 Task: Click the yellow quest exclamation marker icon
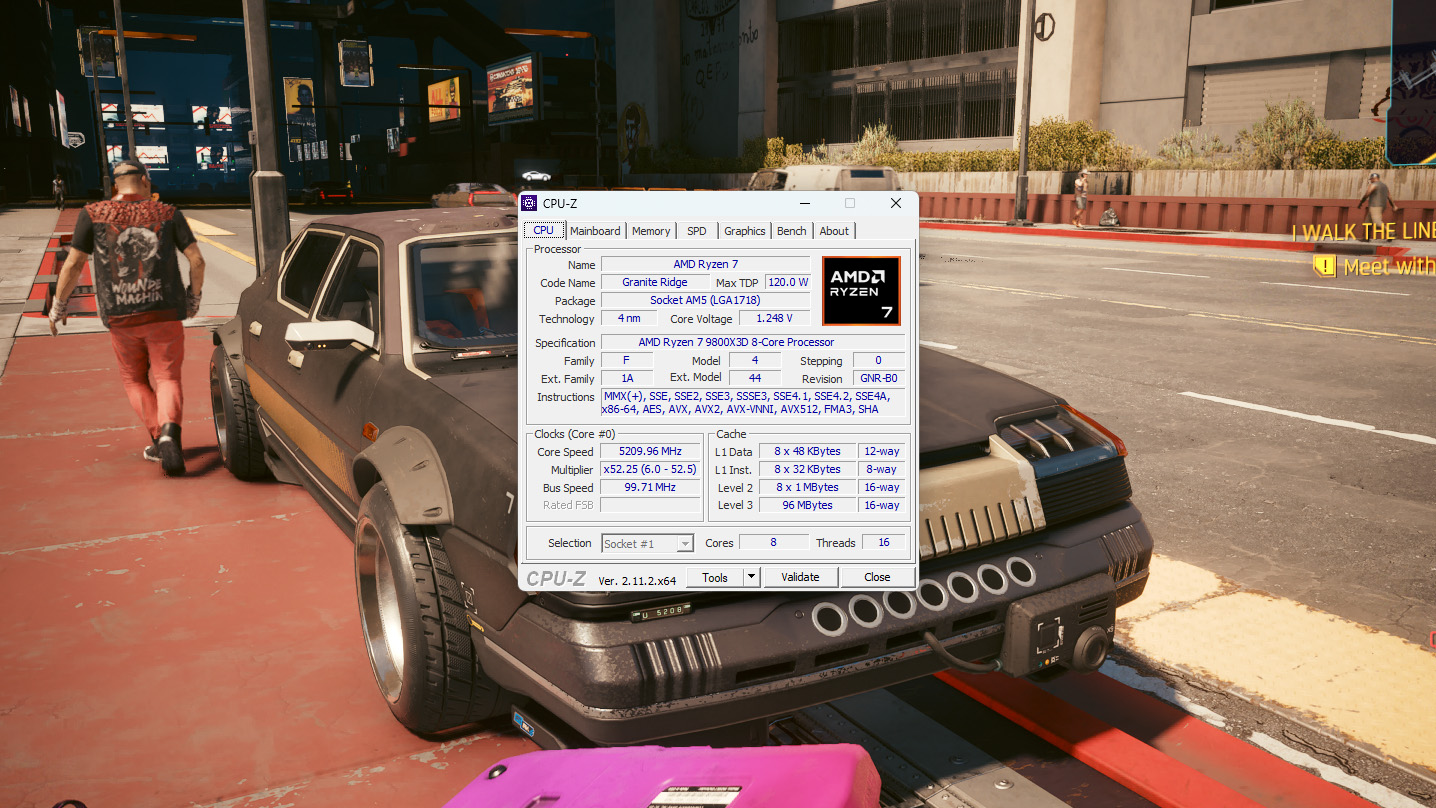pyautogui.click(x=1325, y=266)
